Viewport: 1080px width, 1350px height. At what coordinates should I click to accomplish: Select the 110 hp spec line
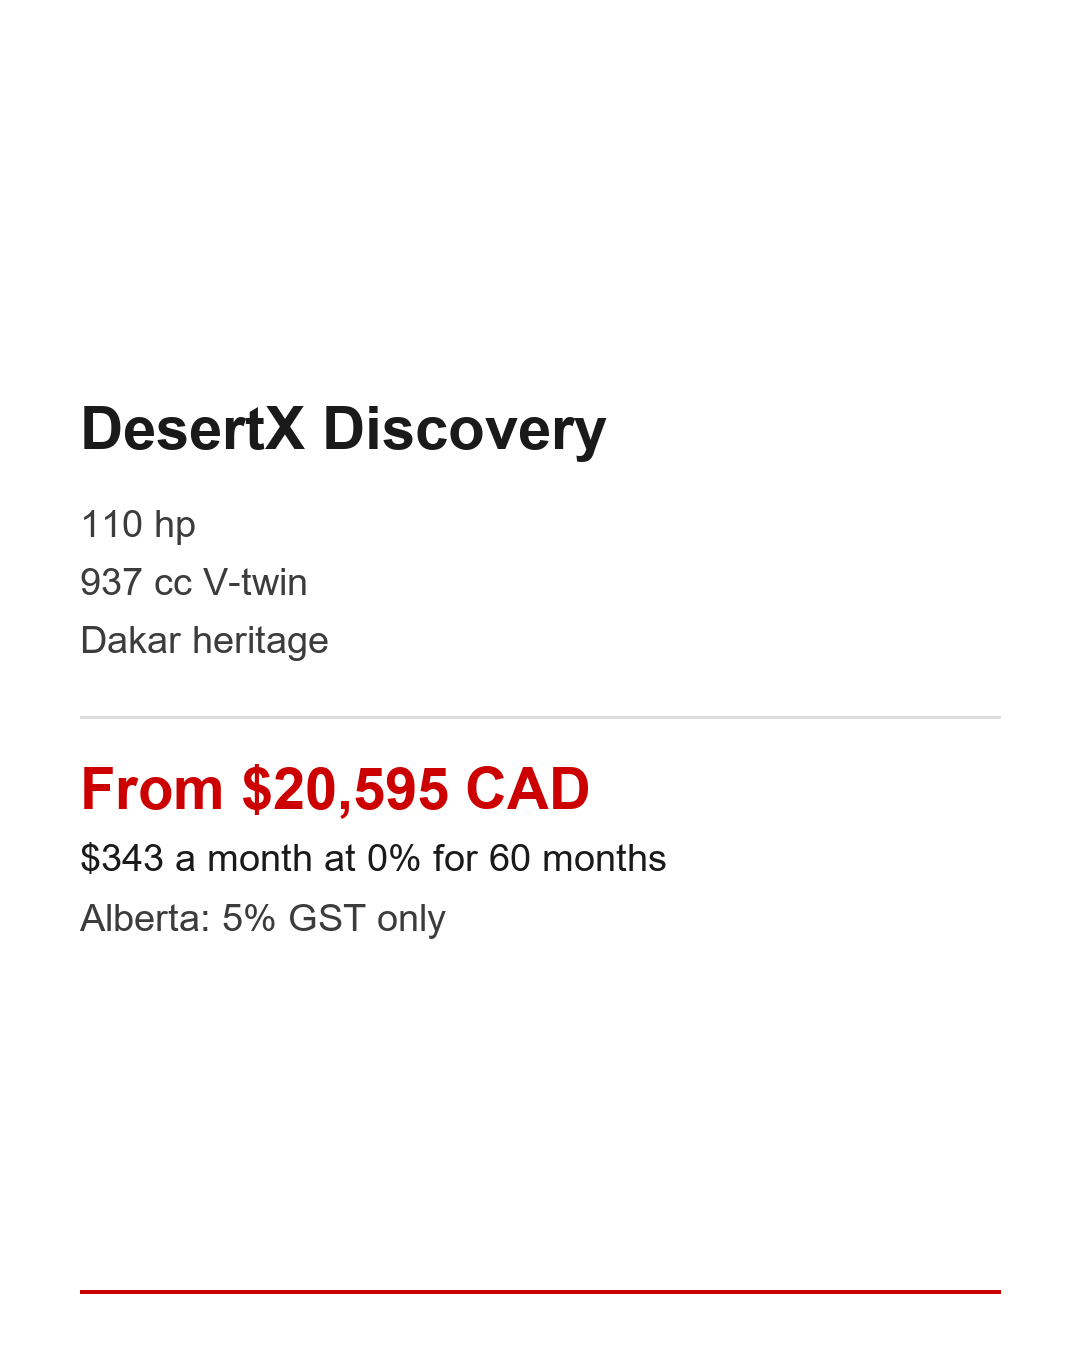pyautogui.click(x=138, y=525)
